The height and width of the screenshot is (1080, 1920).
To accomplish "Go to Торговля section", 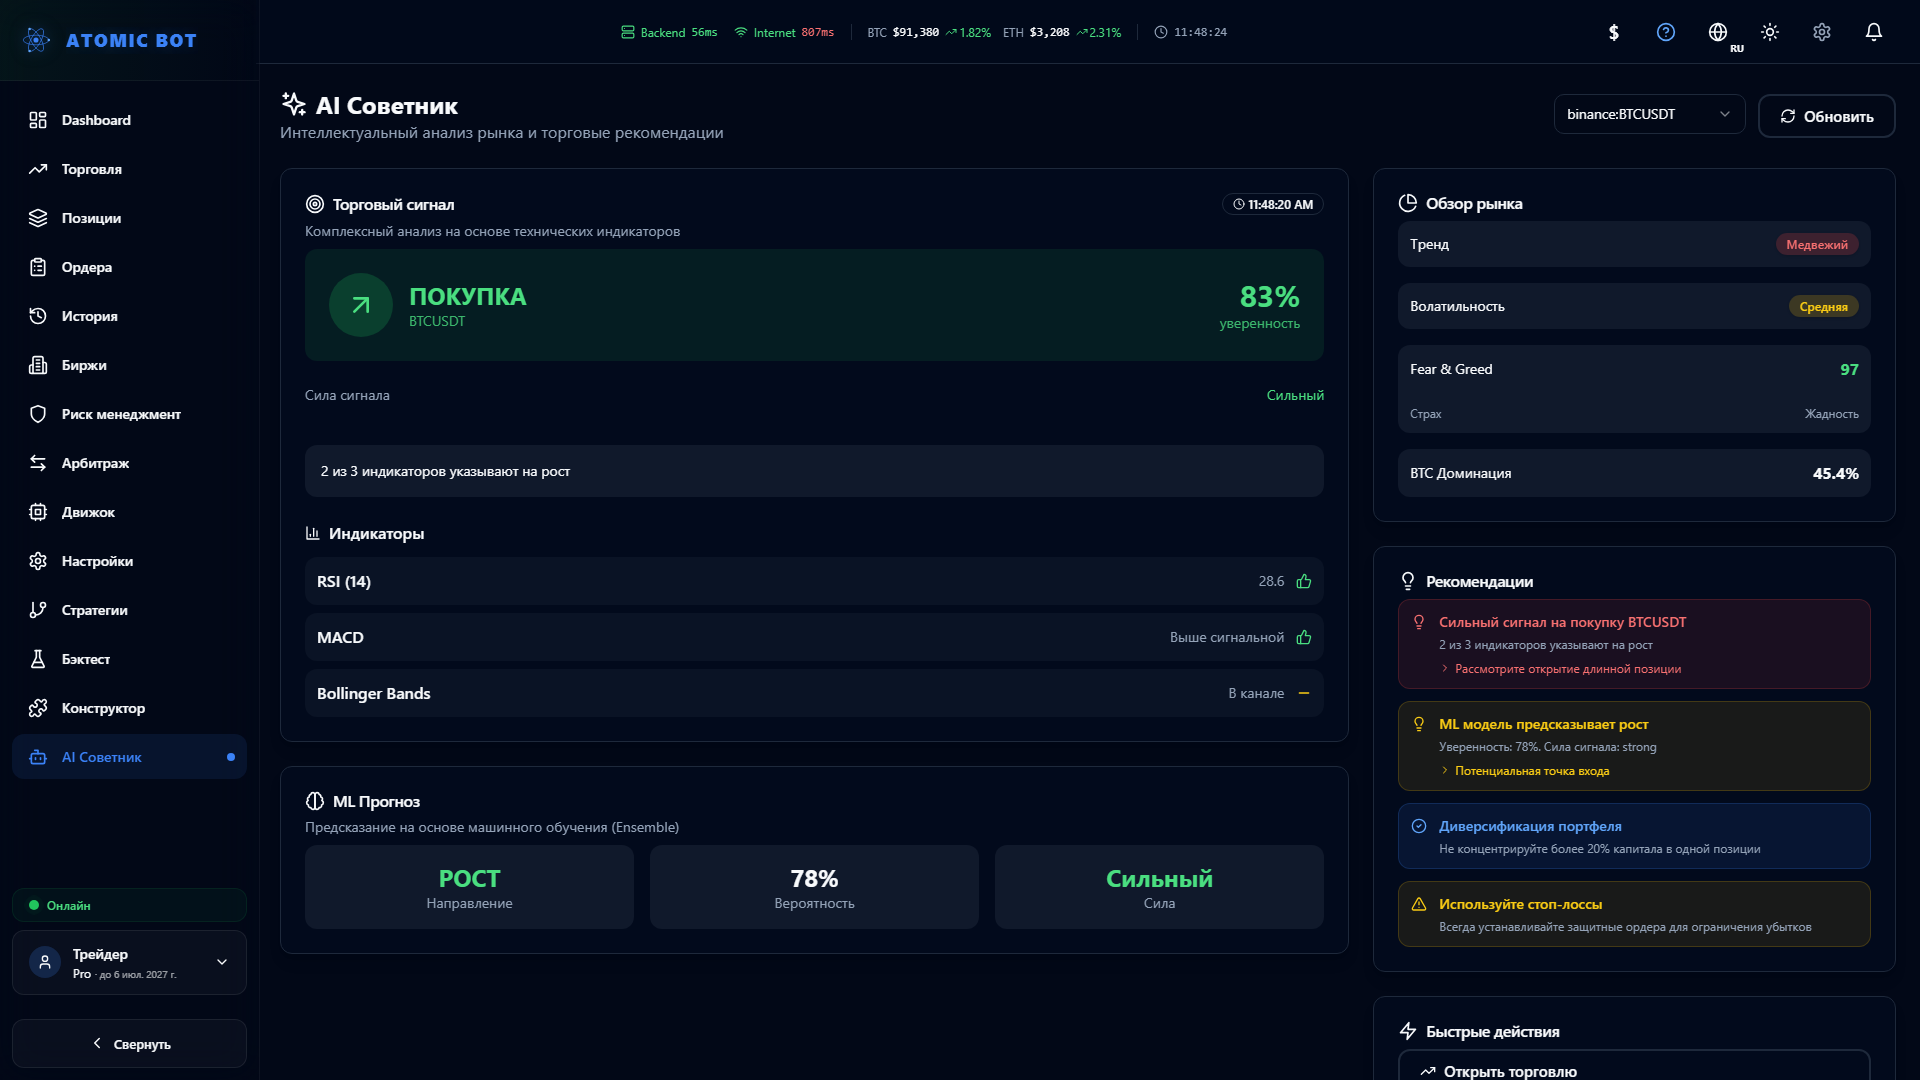I will pyautogui.click(x=129, y=169).
